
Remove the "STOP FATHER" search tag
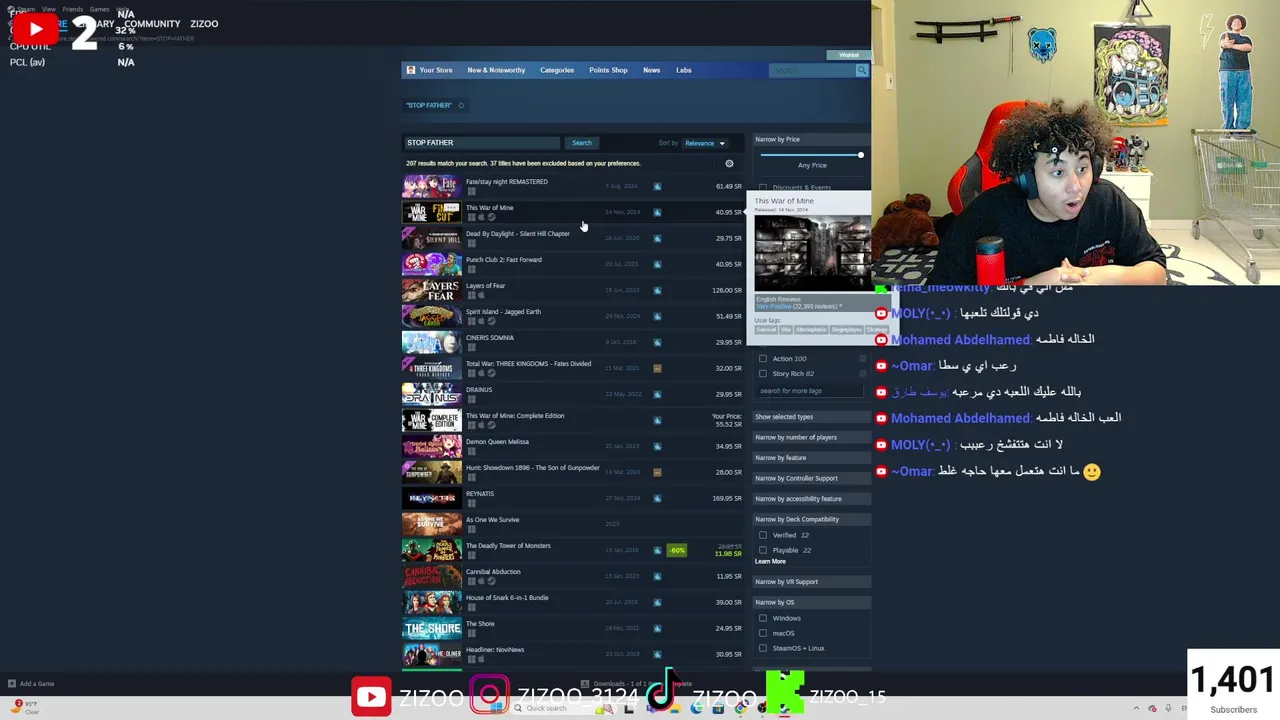[x=461, y=105]
